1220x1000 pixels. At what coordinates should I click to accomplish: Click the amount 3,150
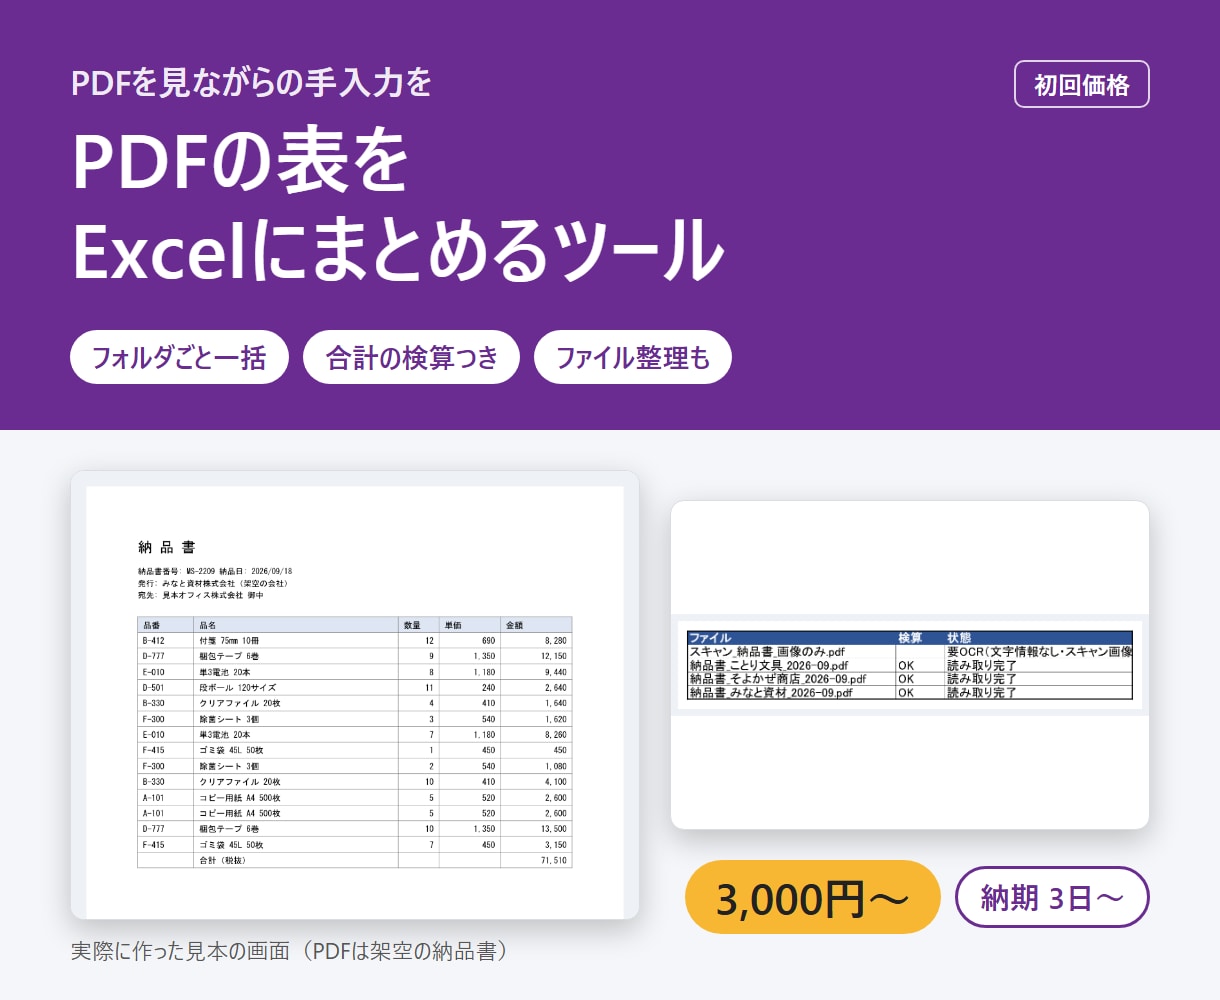(556, 845)
